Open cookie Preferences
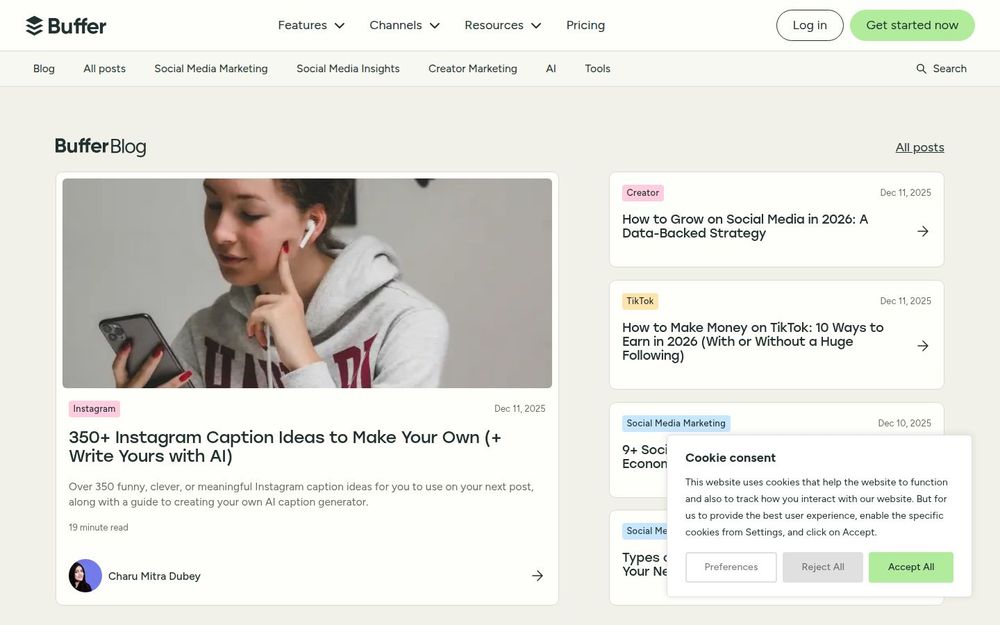 (731, 567)
